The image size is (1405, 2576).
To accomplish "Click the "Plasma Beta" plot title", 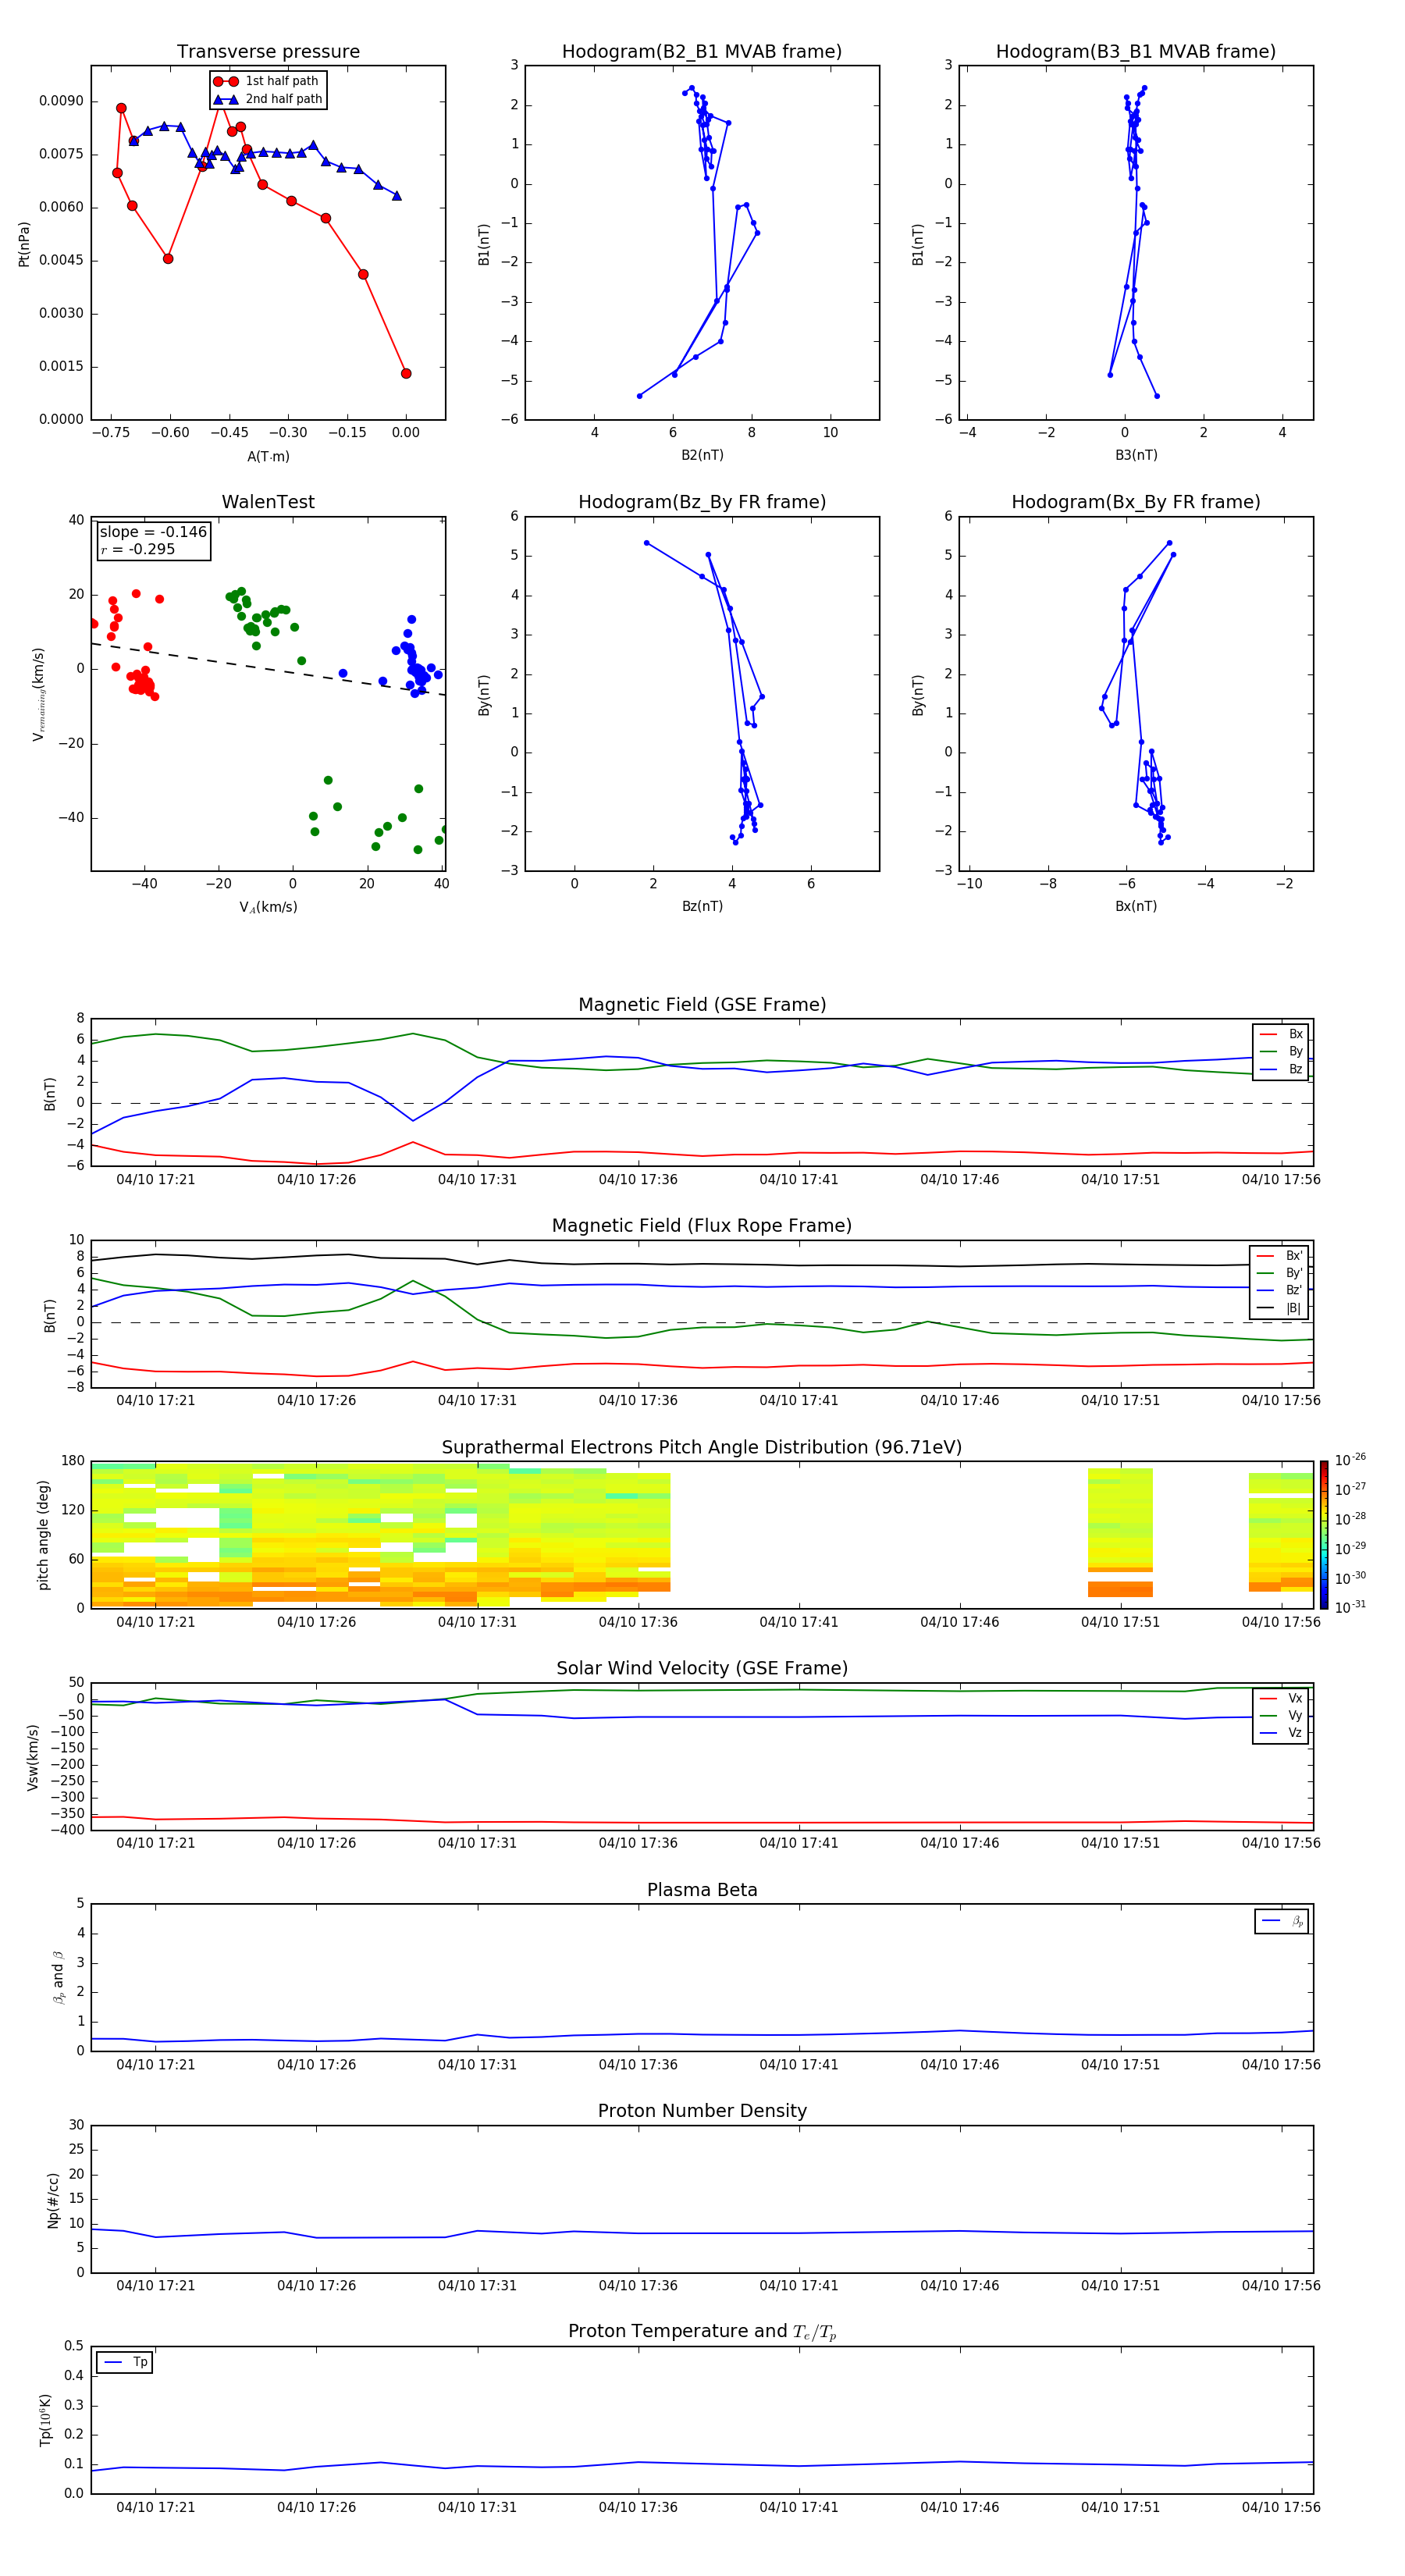I will coord(702,1890).
